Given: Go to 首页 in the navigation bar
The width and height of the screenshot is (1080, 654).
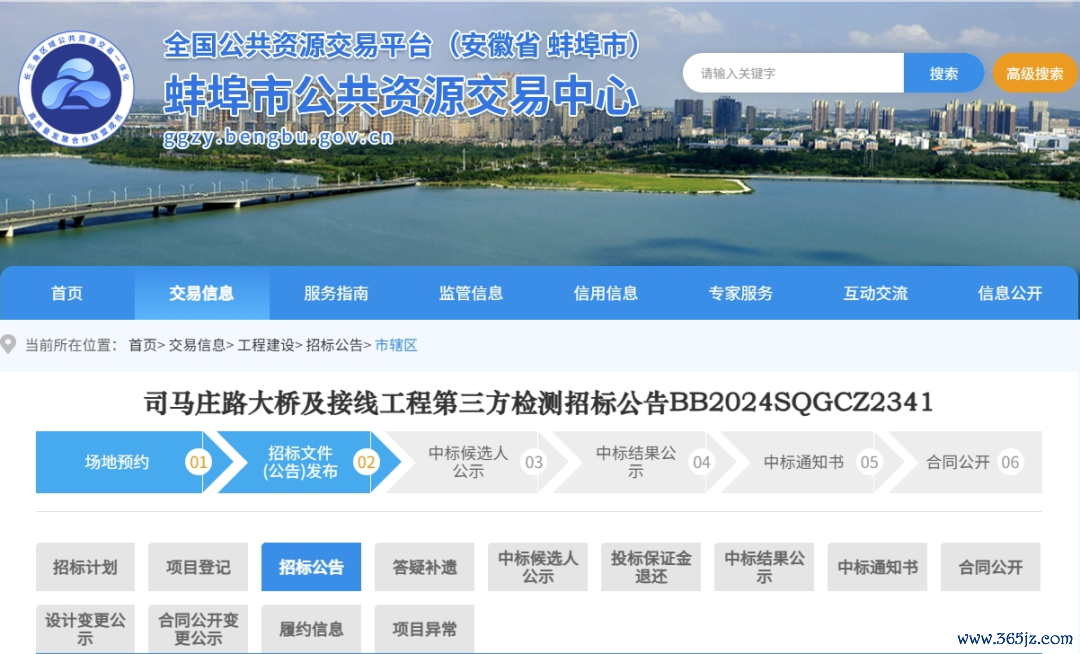Looking at the screenshot, I should coord(68,293).
